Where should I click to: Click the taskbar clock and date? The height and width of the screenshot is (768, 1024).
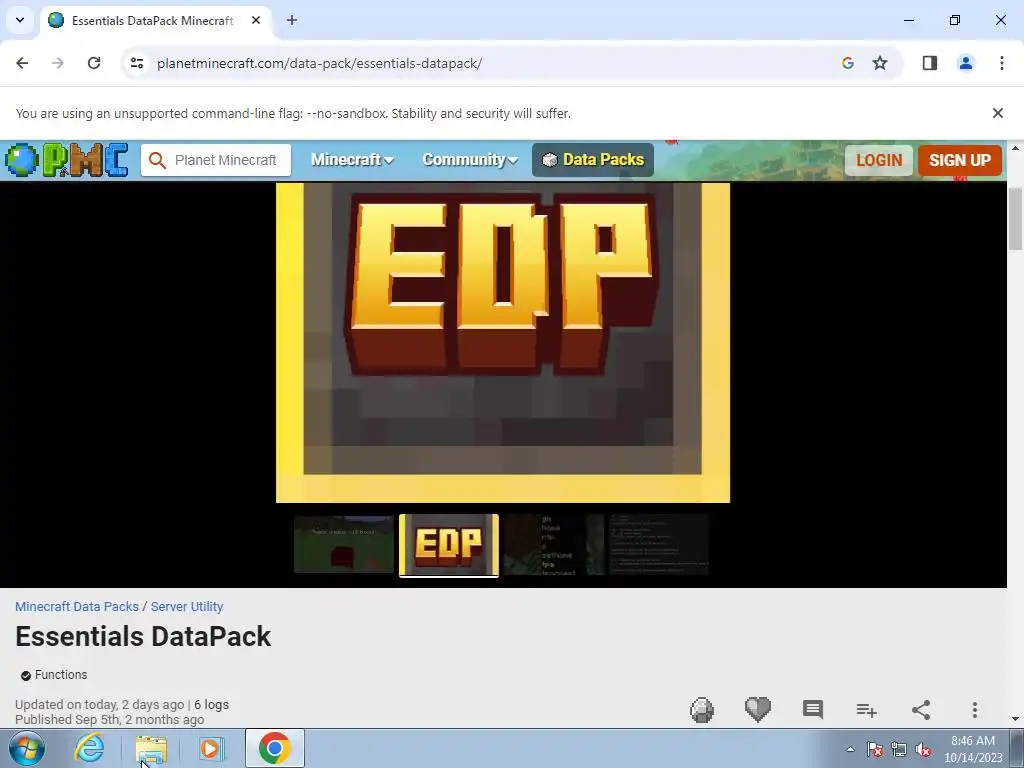[x=973, y=749]
